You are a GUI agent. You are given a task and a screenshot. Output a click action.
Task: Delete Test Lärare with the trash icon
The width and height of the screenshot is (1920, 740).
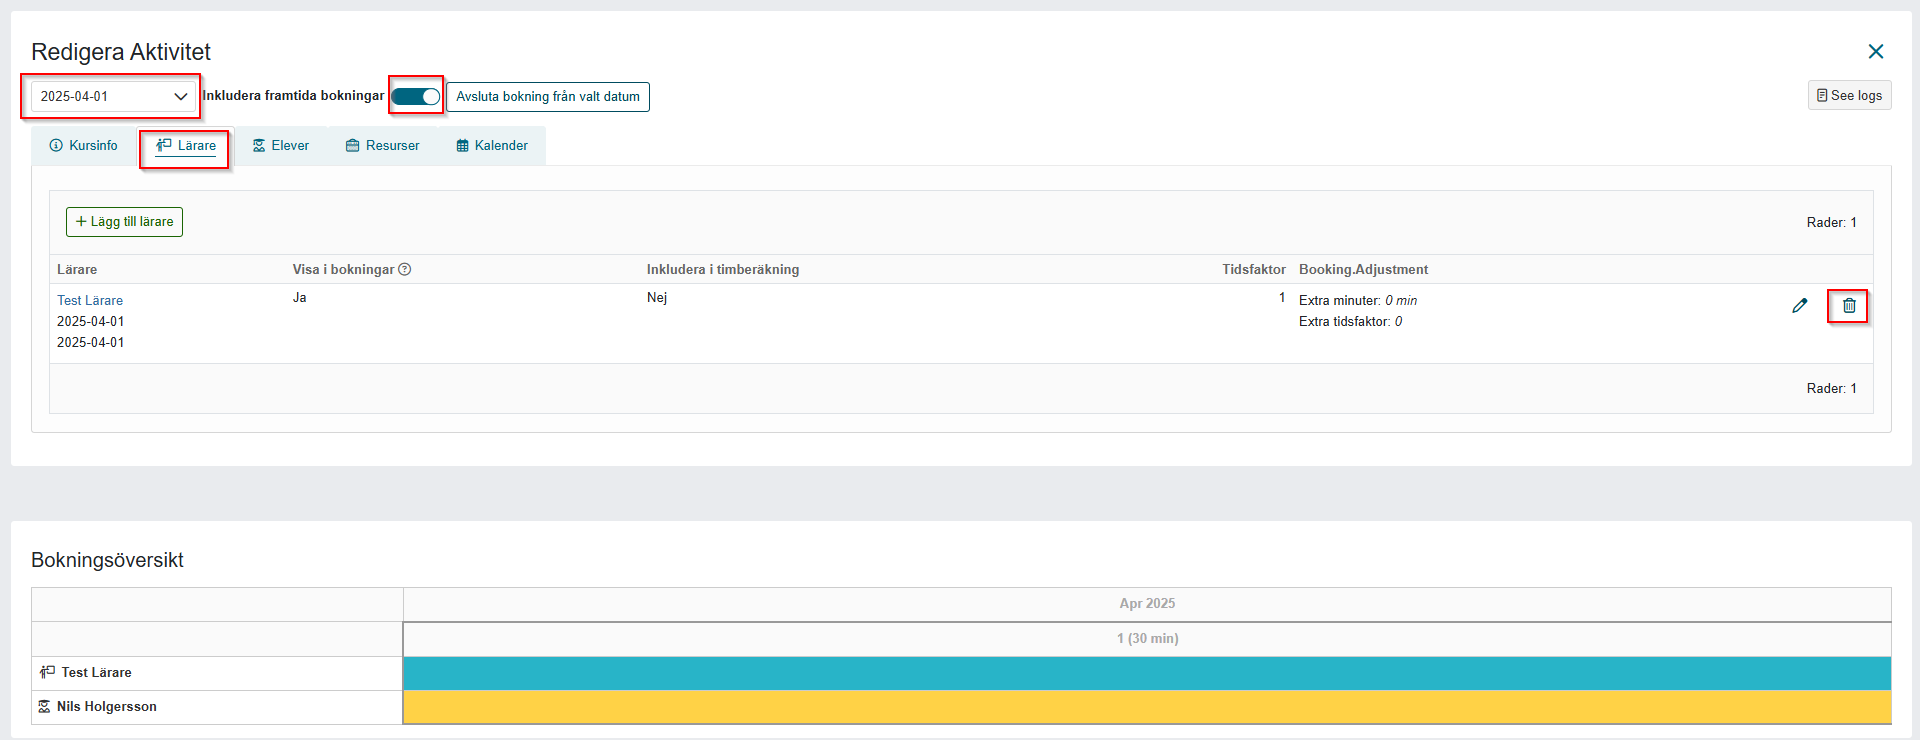pyautogui.click(x=1849, y=306)
